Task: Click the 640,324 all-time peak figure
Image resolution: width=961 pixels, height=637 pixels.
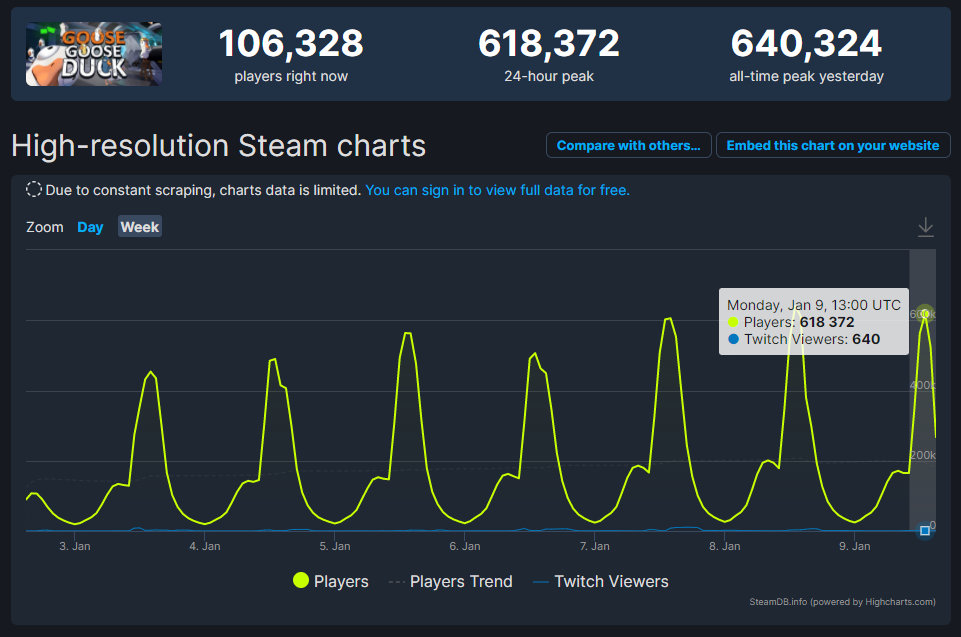Action: tap(806, 43)
